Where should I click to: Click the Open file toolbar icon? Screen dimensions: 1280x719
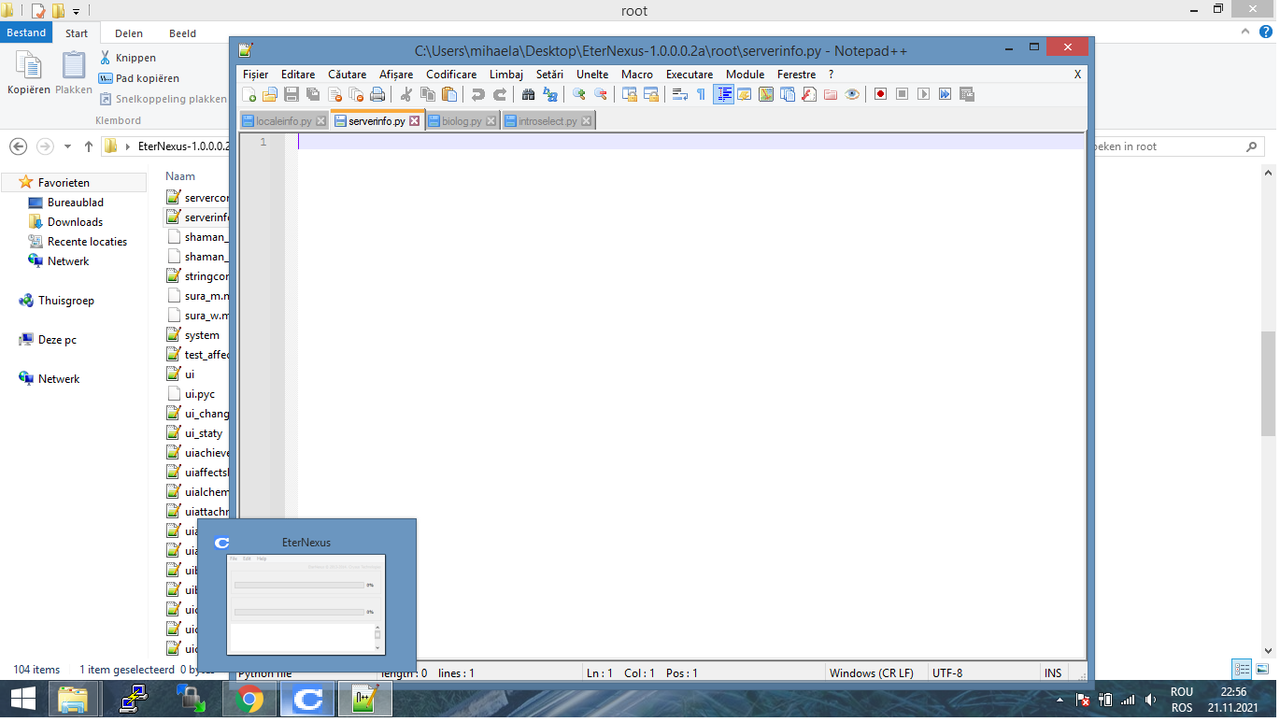click(x=270, y=95)
